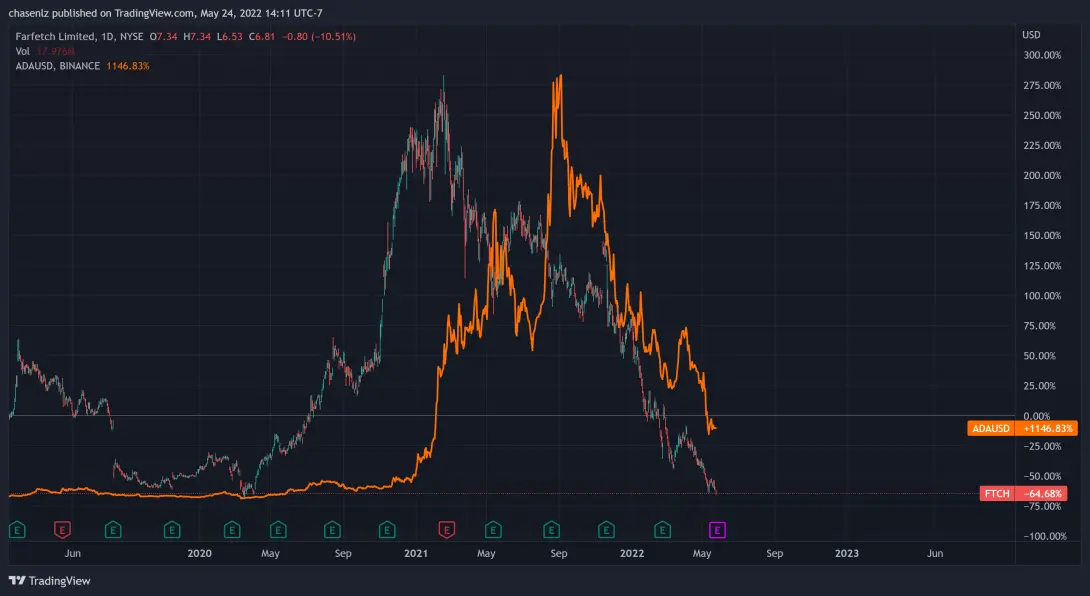Click the −10.51% change value in header

coord(336,36)
